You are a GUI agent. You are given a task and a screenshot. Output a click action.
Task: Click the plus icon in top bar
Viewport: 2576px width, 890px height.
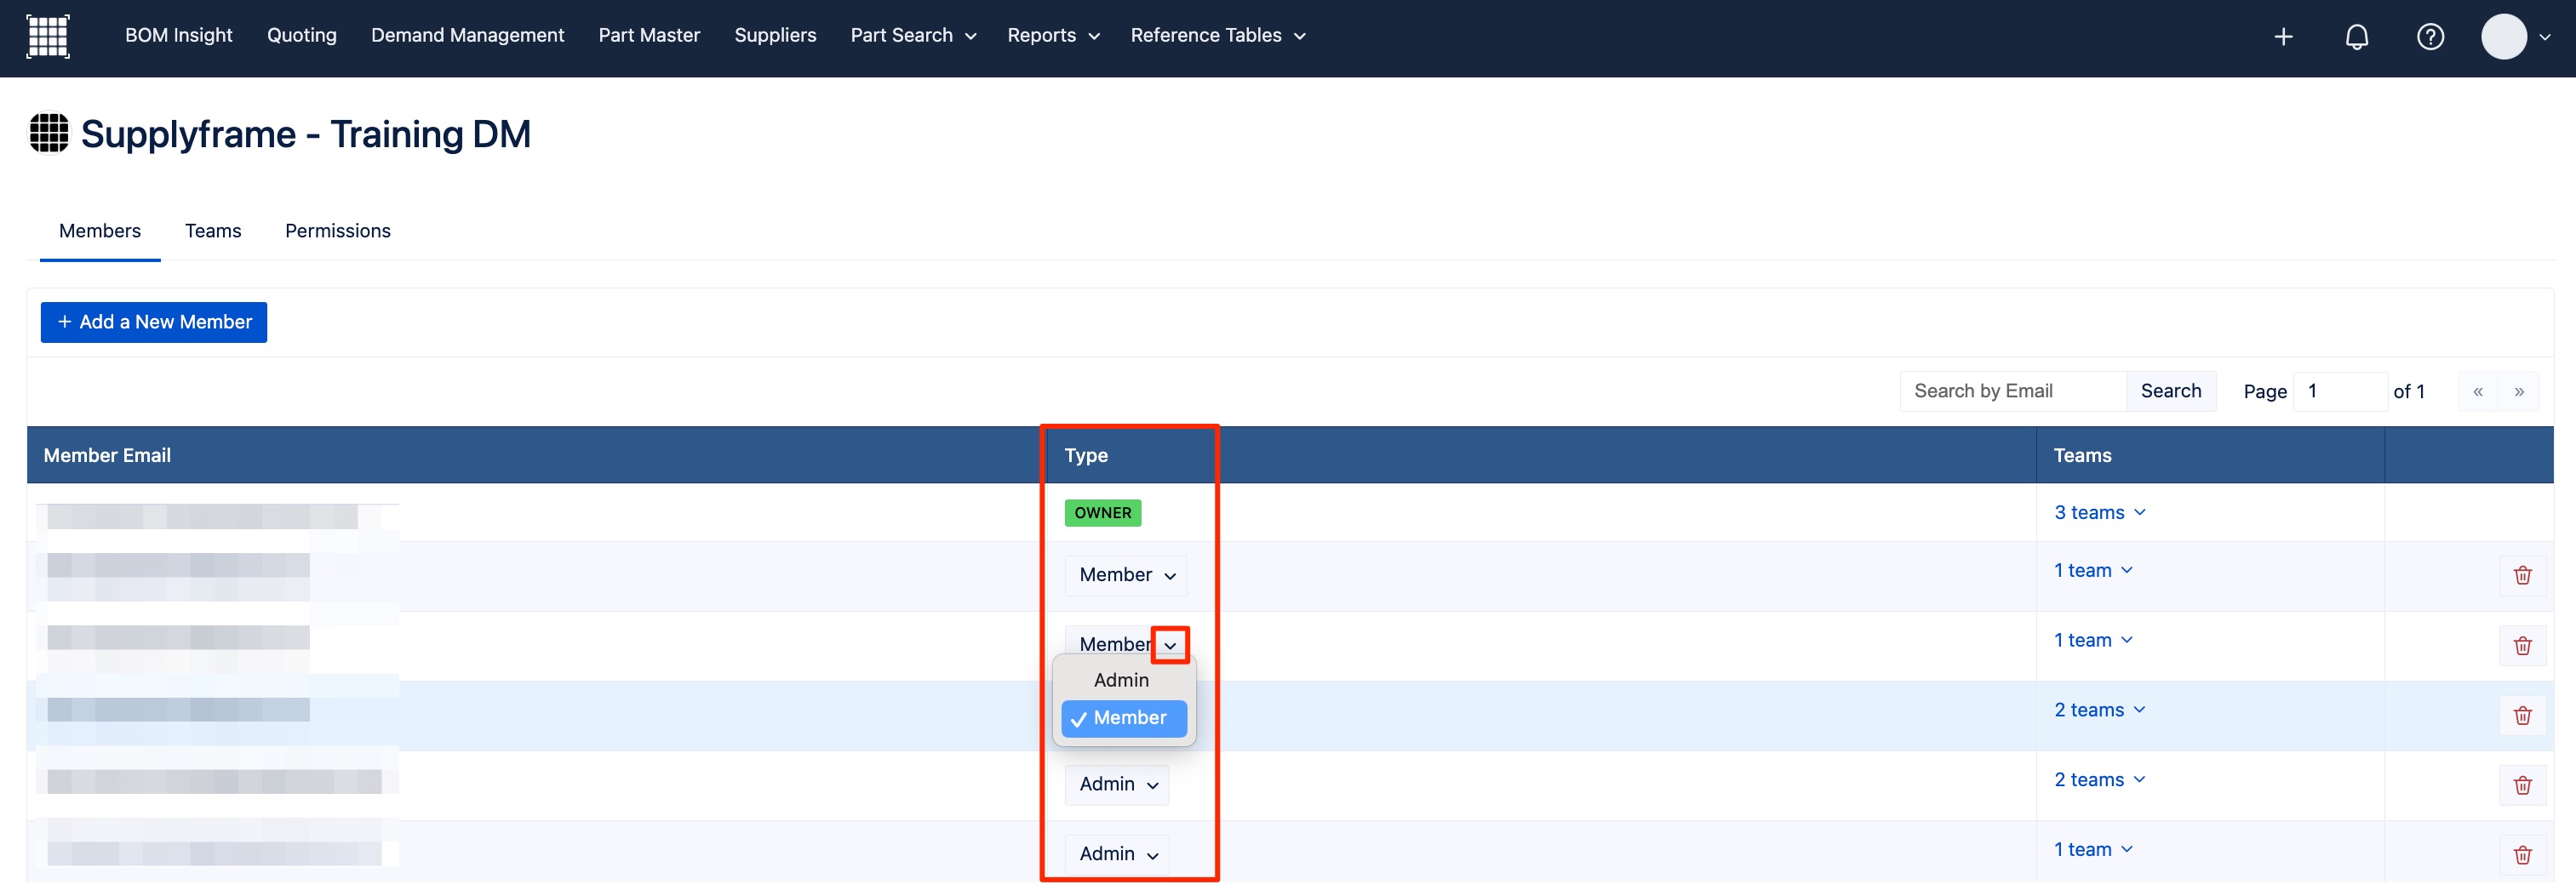pos(2283,37)
